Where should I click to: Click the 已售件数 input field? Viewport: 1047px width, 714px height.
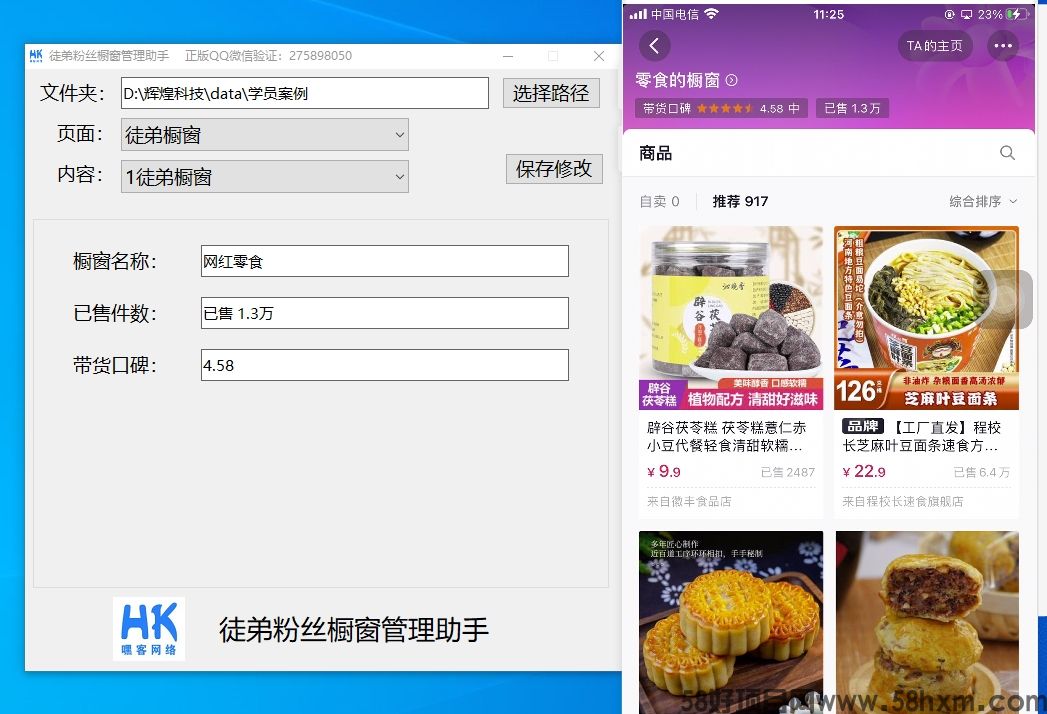tap(385, 313)
